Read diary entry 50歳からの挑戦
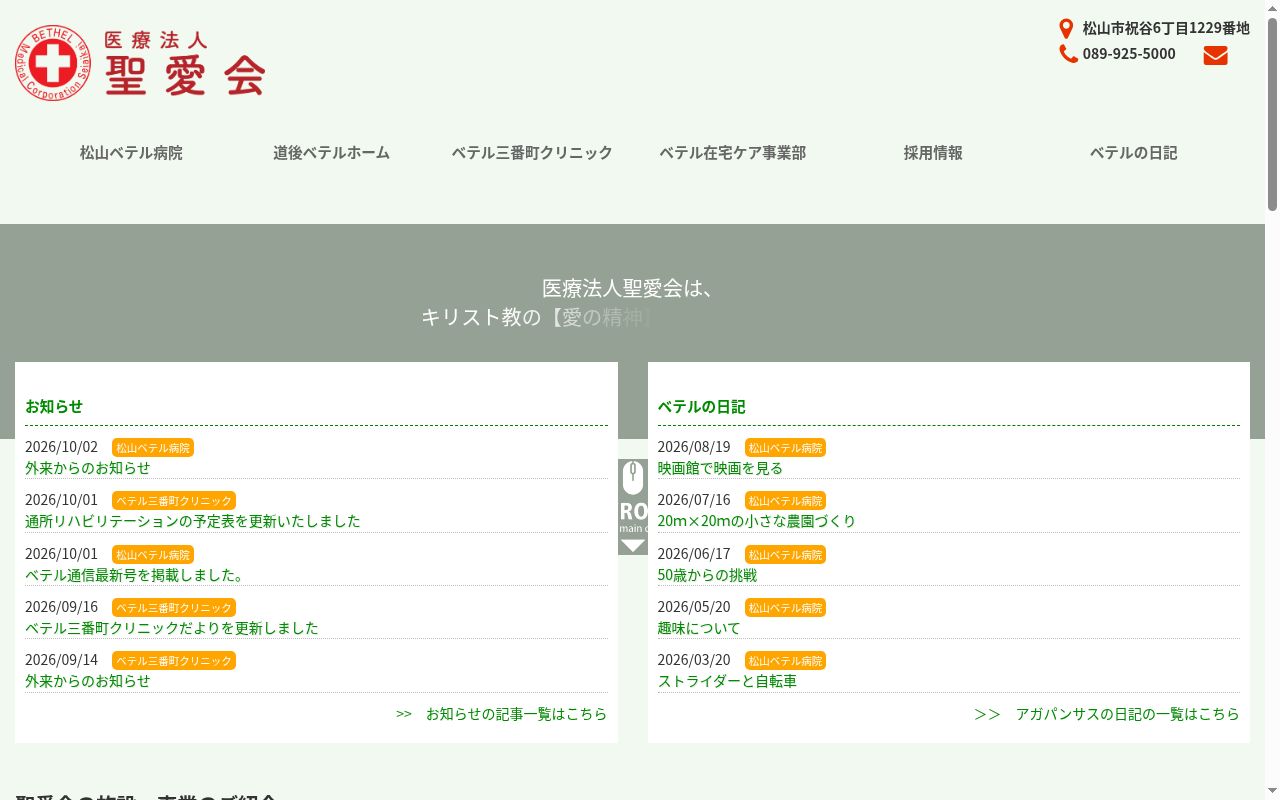 pos(707,575)
